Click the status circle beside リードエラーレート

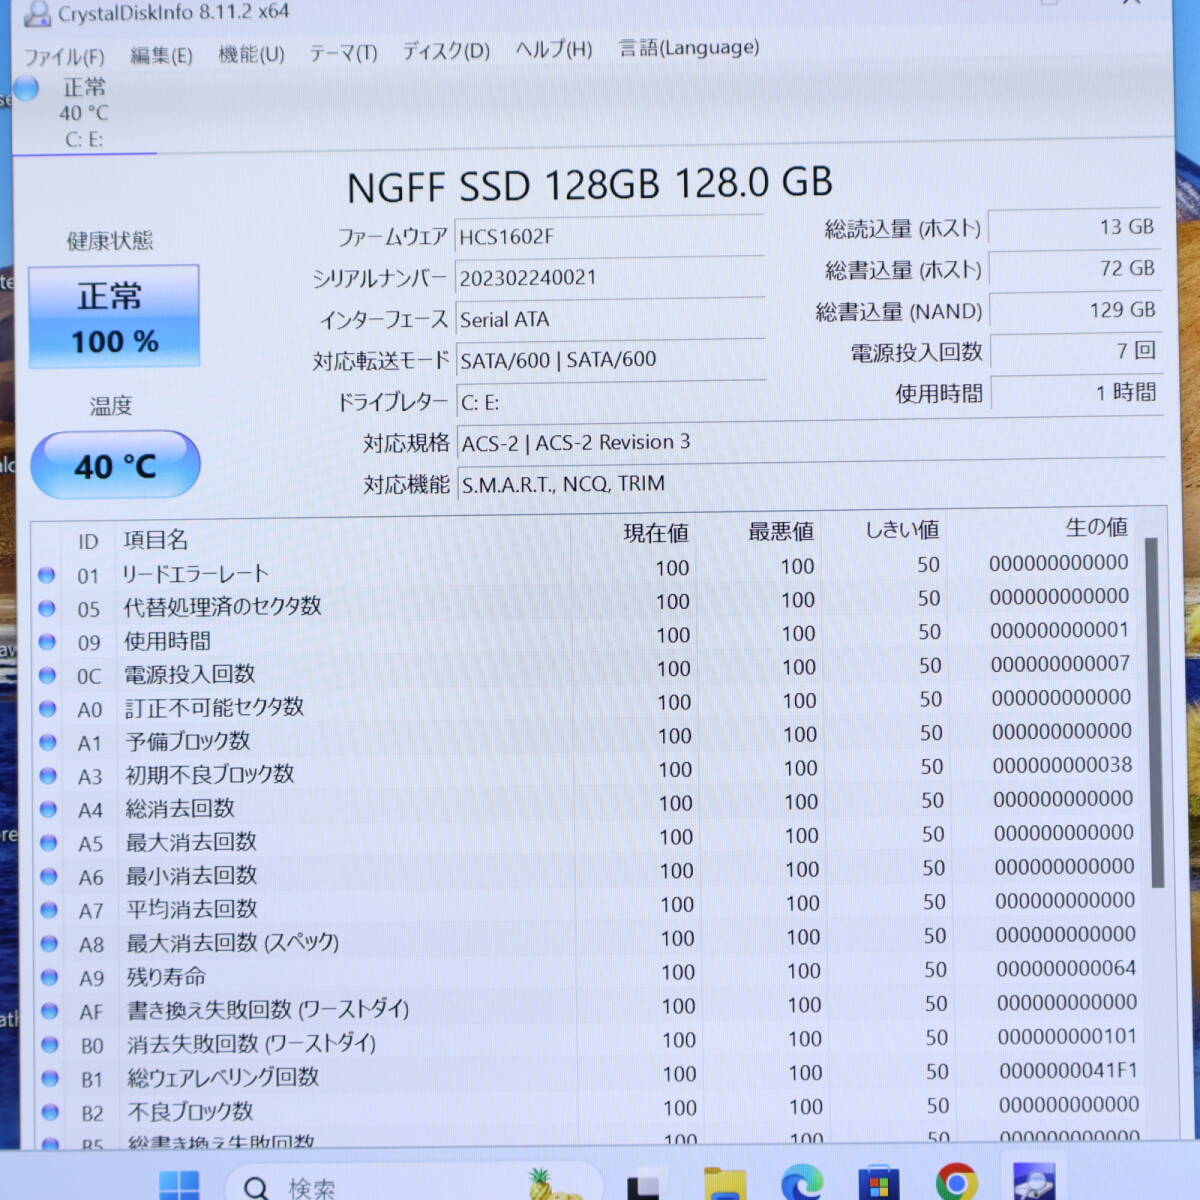point(46,575)
